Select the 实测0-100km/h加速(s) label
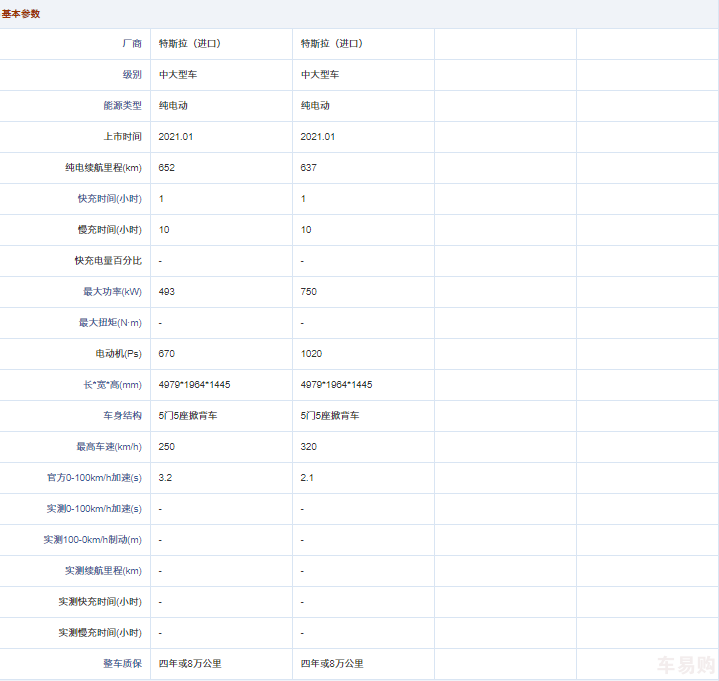The width and height of the screenshot is (719, 681). click(94, 509)
